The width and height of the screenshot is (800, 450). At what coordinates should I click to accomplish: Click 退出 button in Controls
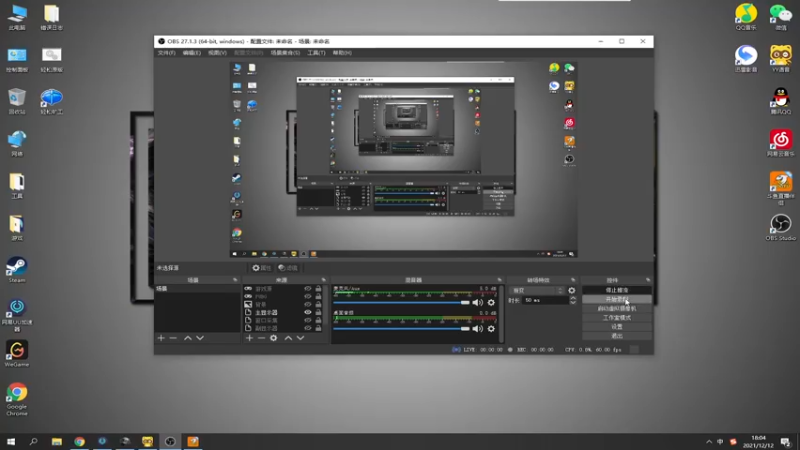pos(617,336)
